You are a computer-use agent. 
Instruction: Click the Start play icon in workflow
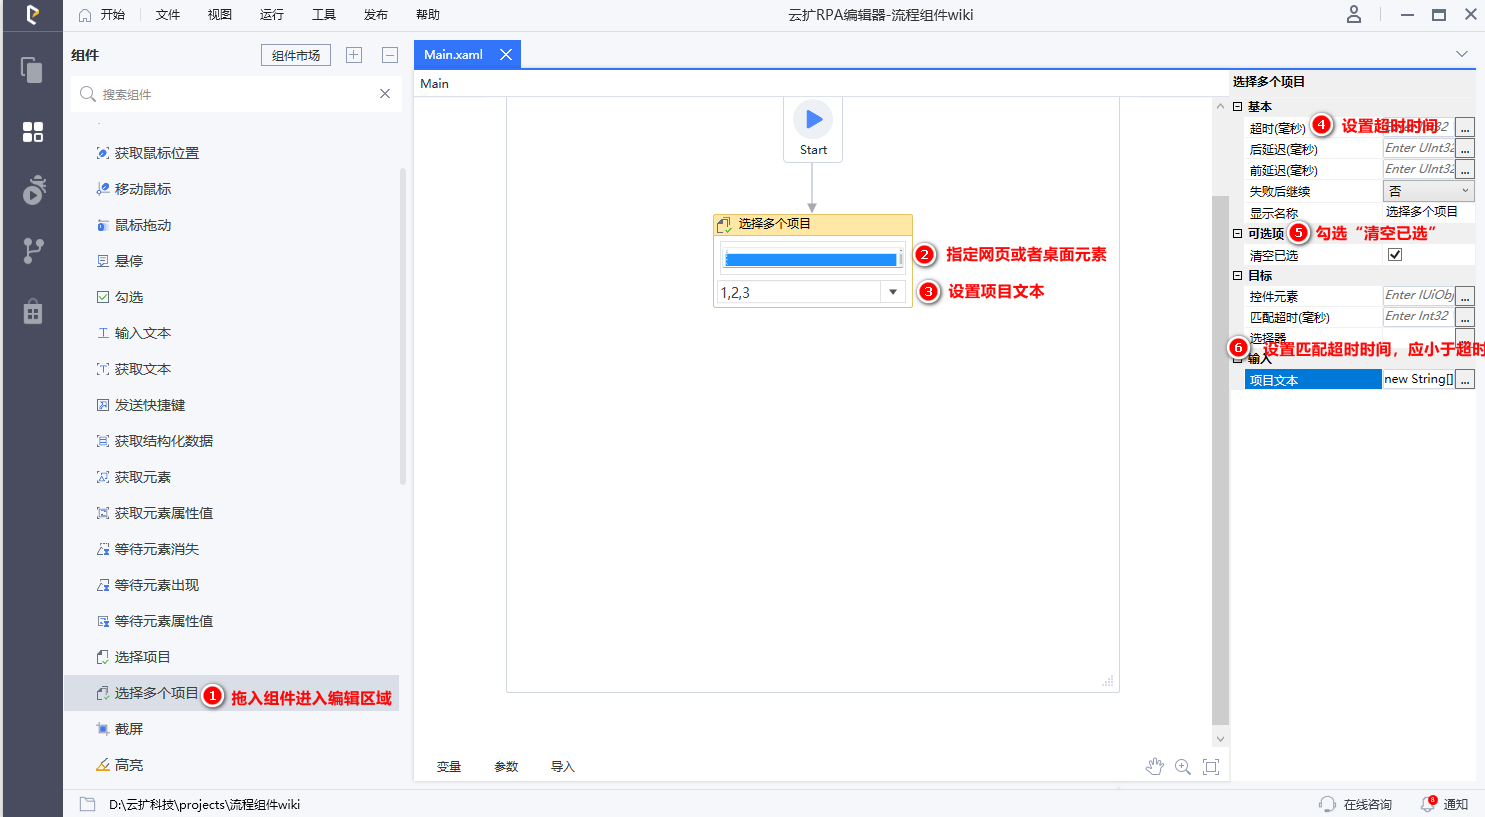[813, 119]
